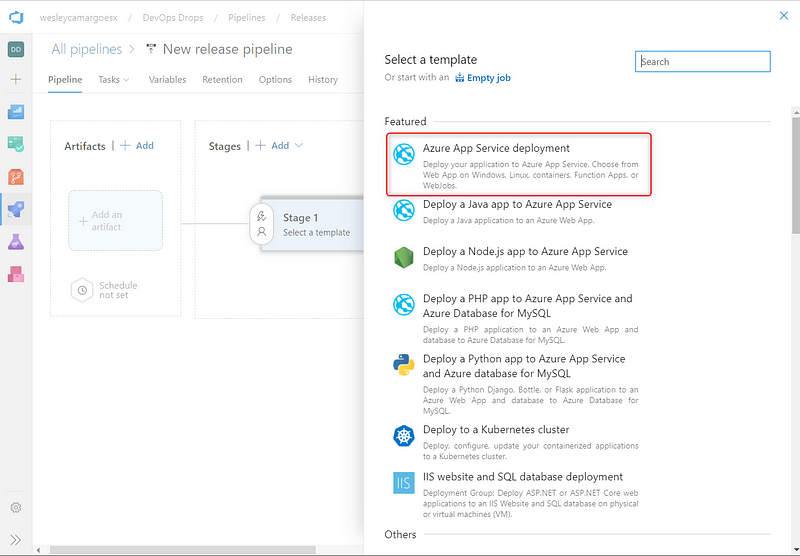Open Pipelines rocket icon in sidebar

click(16, 209)
